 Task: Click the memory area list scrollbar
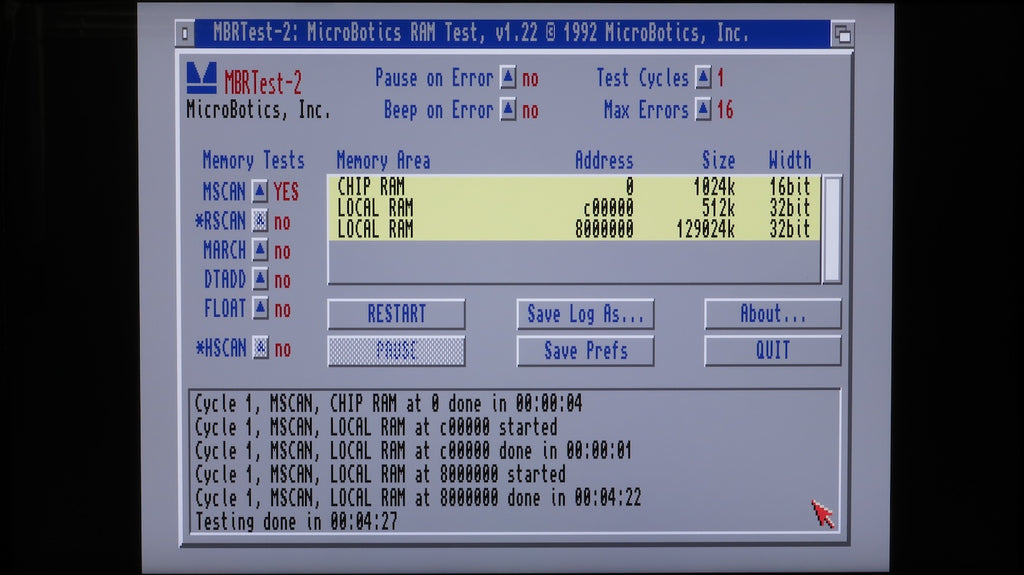click(831, 229)
